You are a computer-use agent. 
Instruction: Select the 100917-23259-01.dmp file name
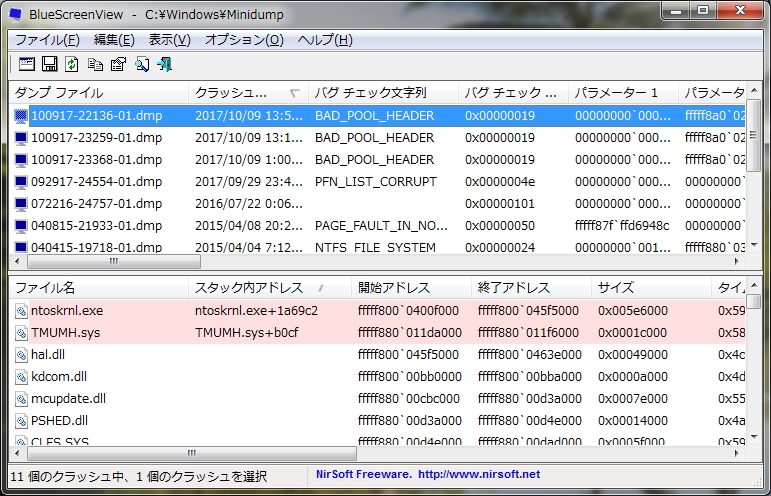coord(96,138)
